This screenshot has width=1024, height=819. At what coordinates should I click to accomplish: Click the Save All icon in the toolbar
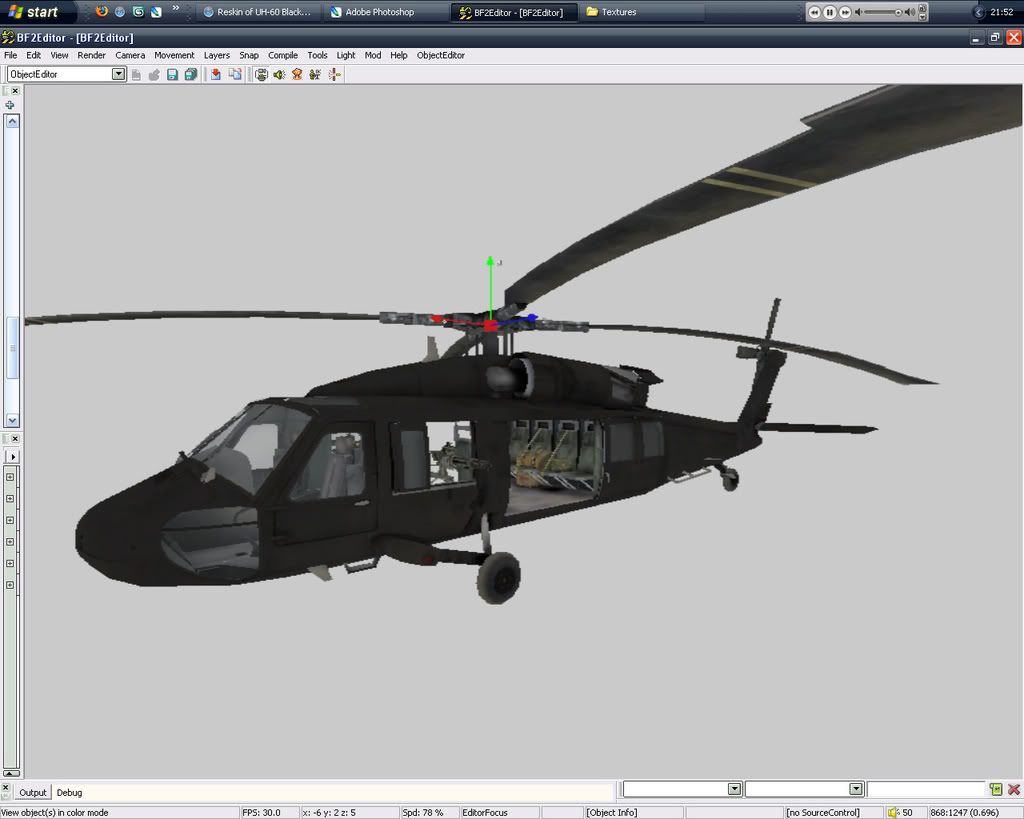point(190,75)
